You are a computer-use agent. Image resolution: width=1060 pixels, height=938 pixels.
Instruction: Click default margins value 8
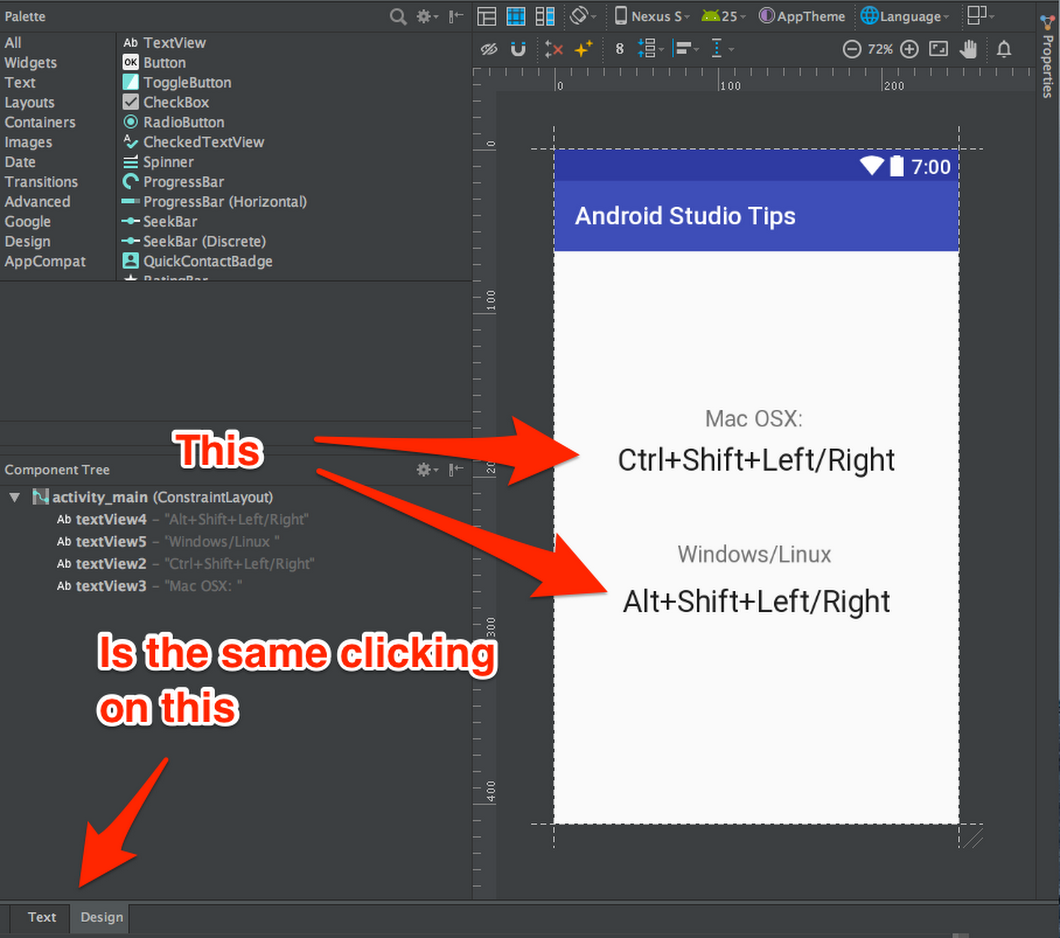click(619, 49)
